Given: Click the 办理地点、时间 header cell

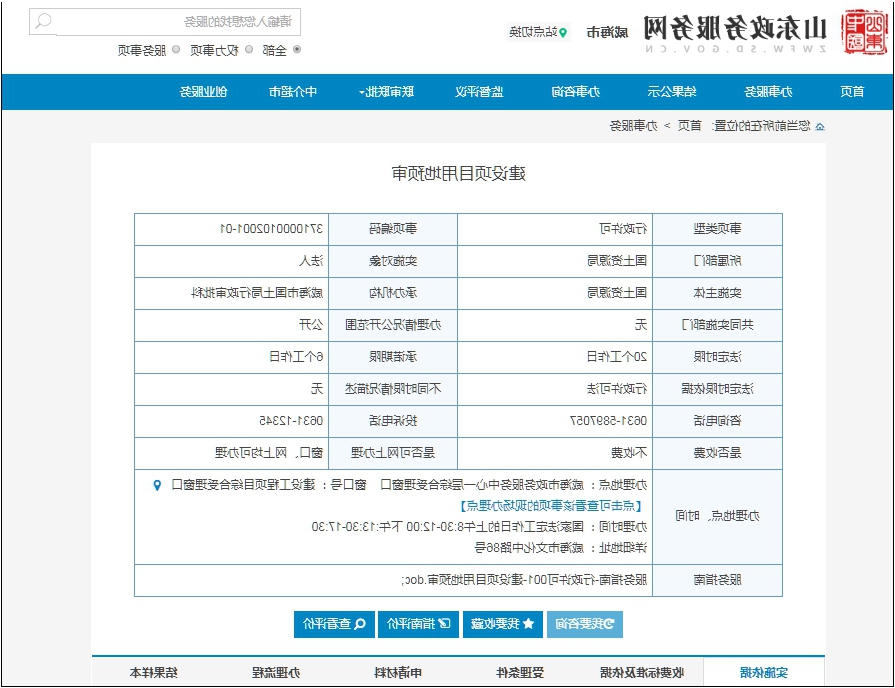Looking at the screenshot, I should coord(717,517).
